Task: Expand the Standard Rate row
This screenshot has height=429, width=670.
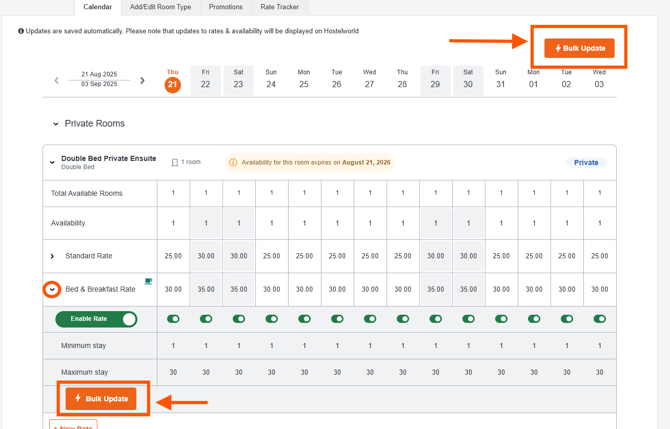Action: 53,256
